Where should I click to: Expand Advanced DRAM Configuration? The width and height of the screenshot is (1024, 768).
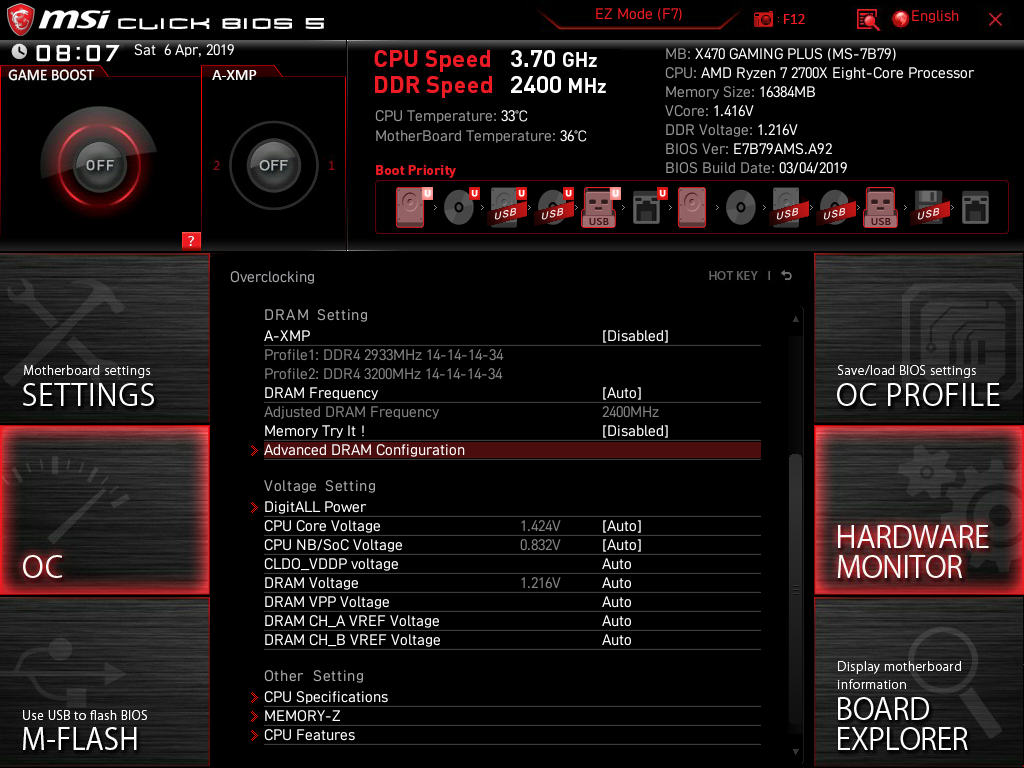[364, 450]
